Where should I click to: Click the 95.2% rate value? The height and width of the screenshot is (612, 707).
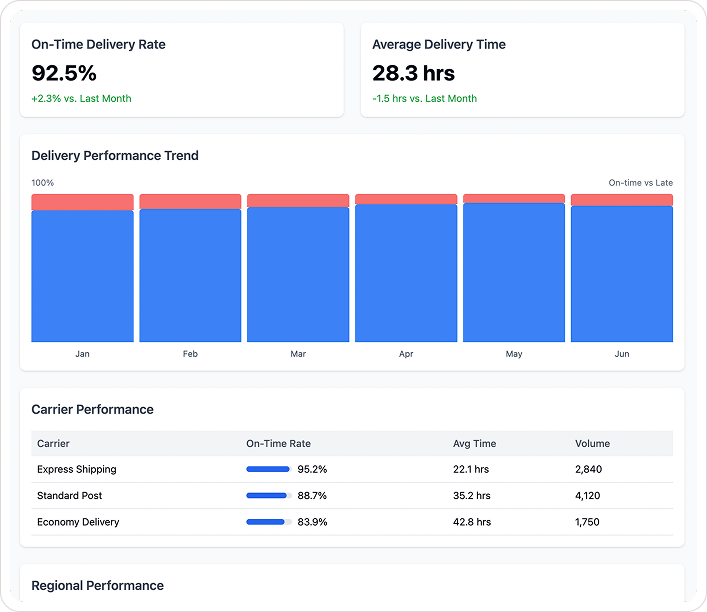[x=312, y=469]
